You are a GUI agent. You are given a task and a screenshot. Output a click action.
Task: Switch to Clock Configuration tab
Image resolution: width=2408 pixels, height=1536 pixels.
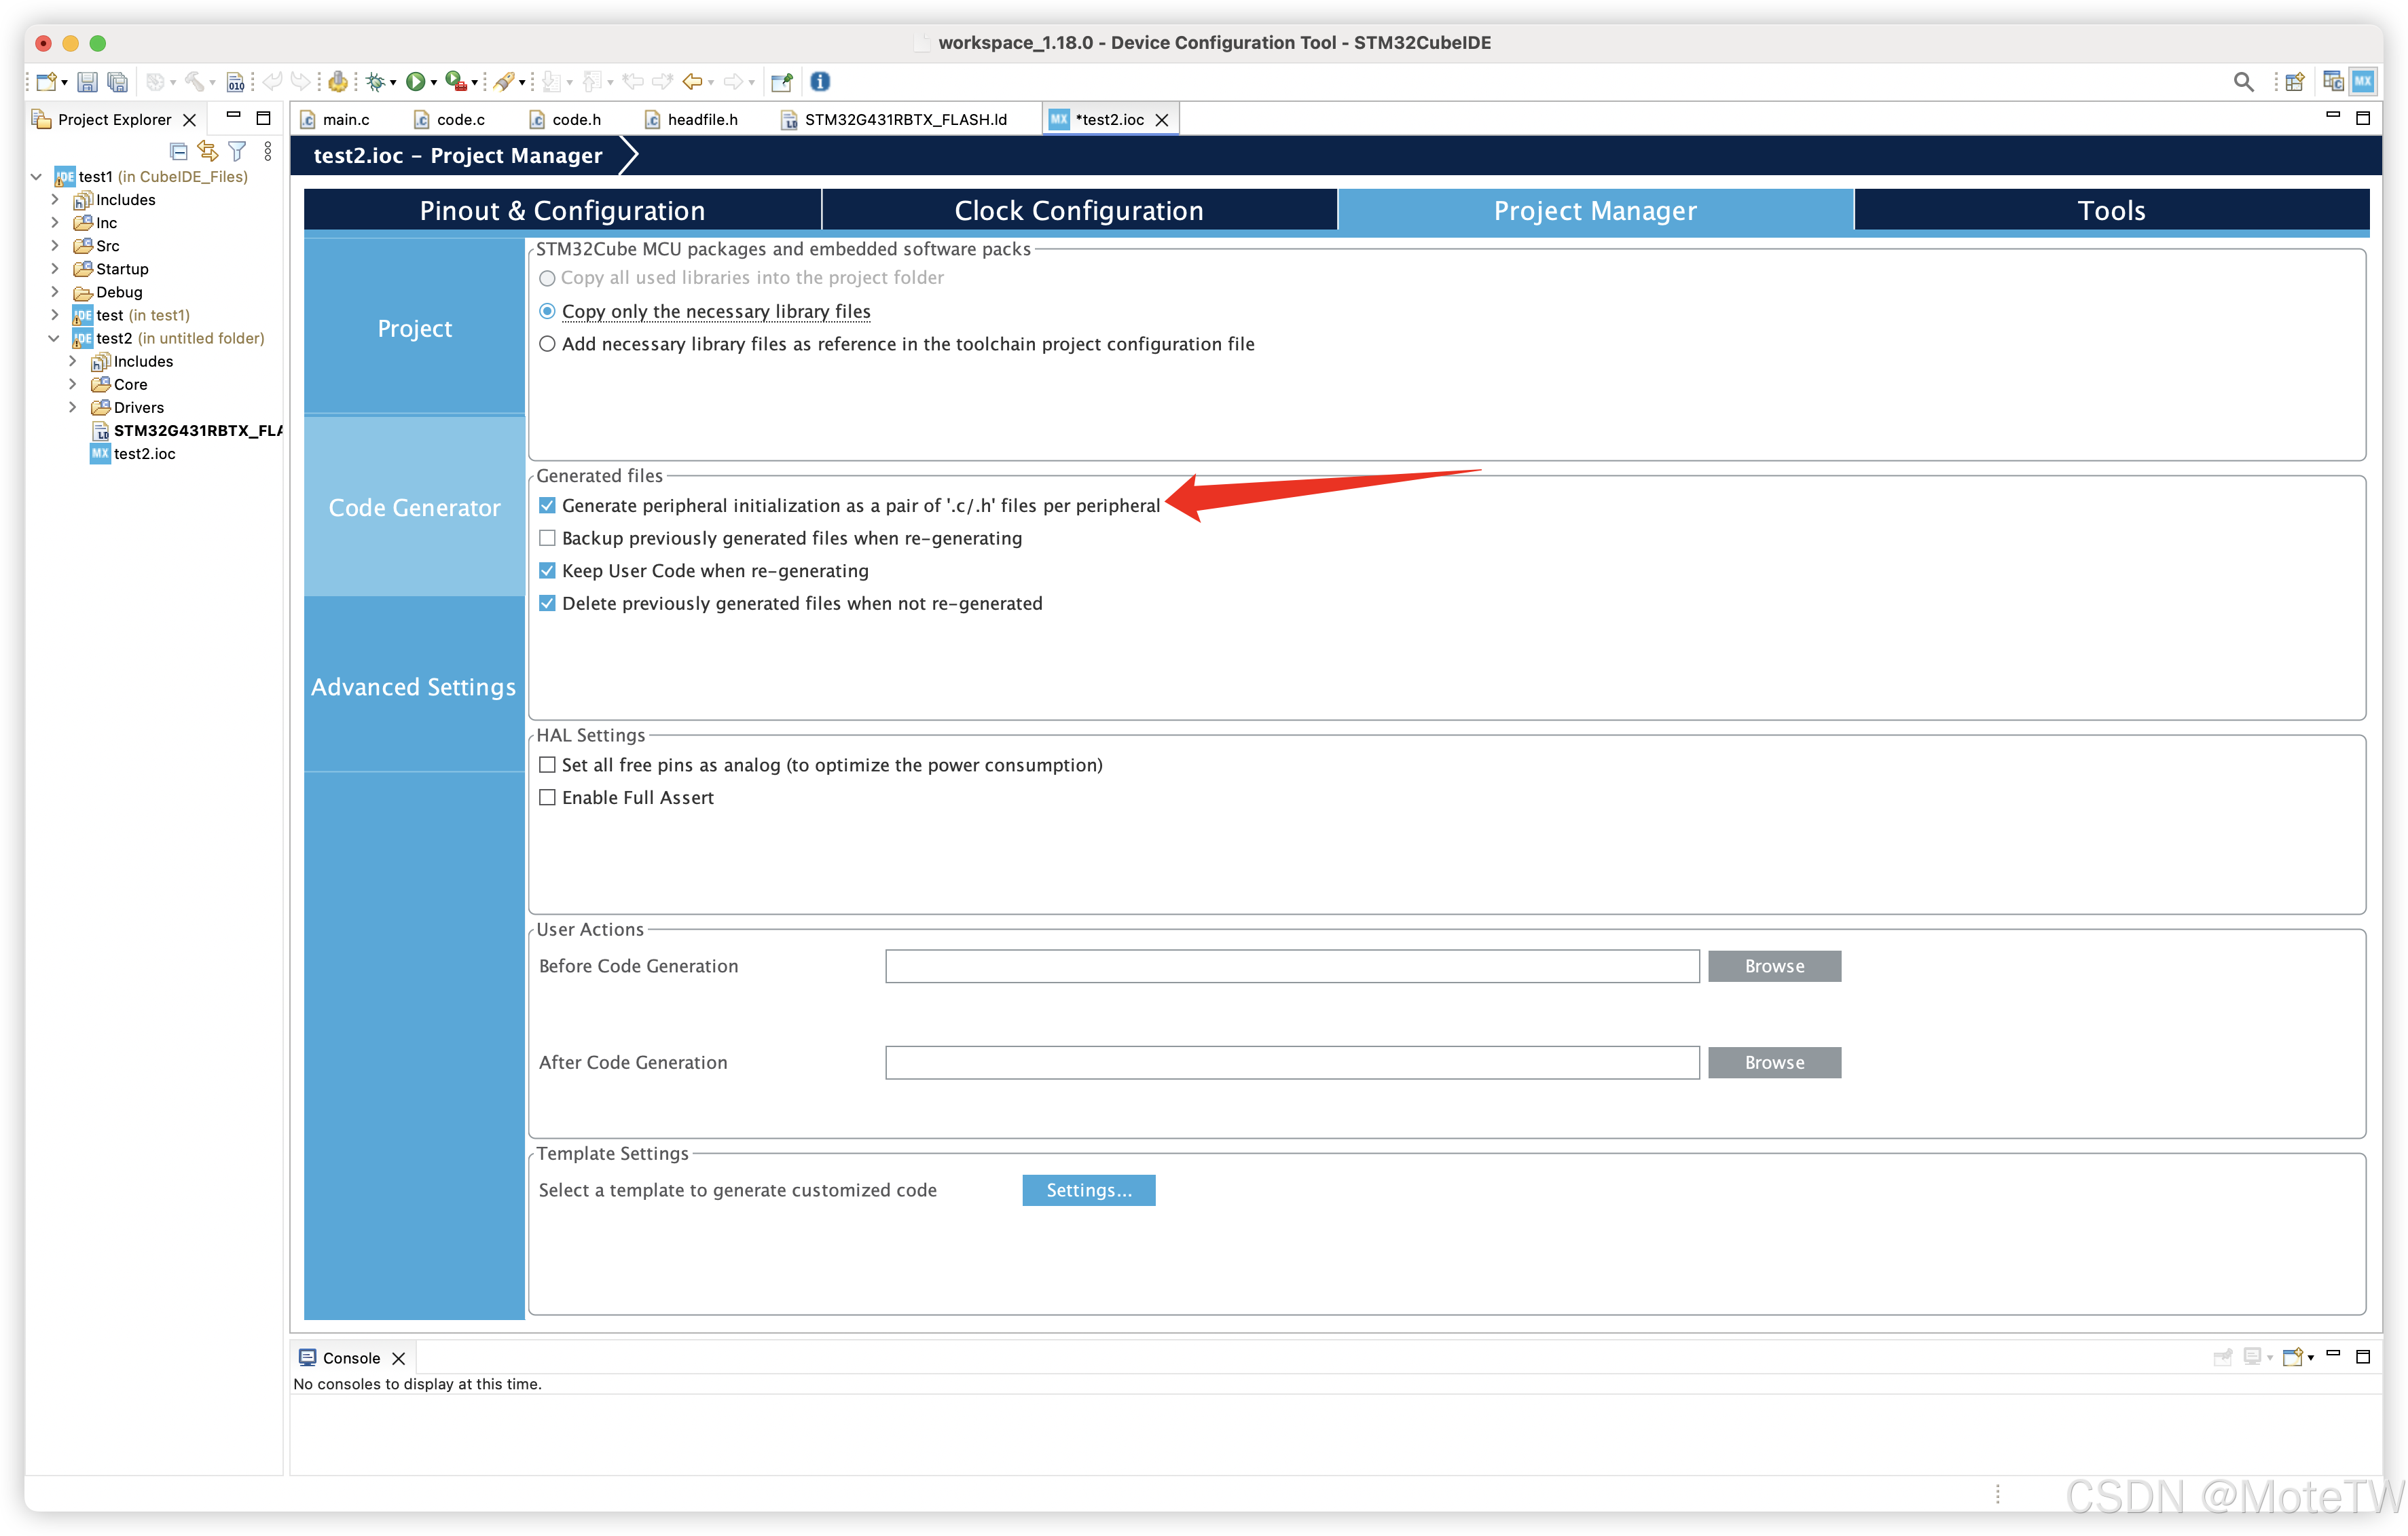pyautogui.click(x=1078, y=210)
